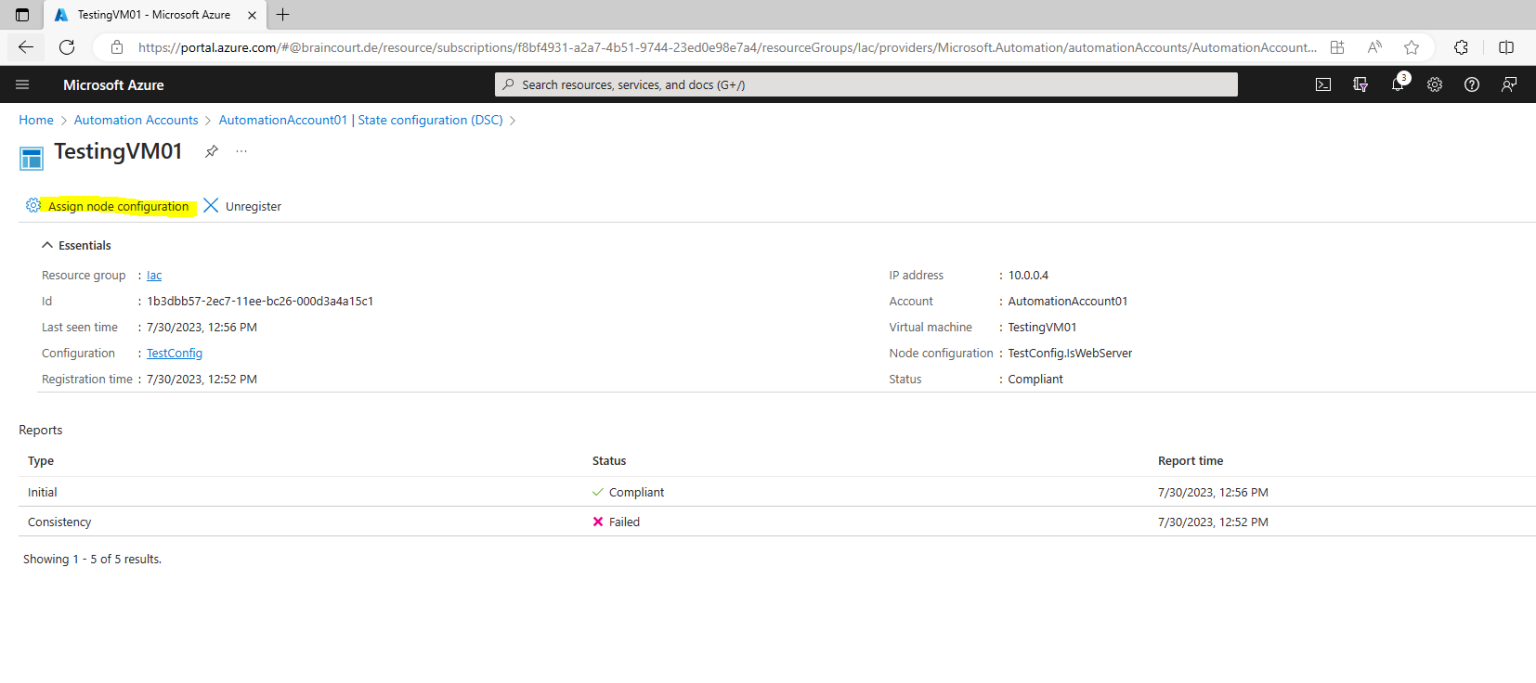Collapse the Essentials section
This screenshot has height=683, width=1536.
point(47,244)
